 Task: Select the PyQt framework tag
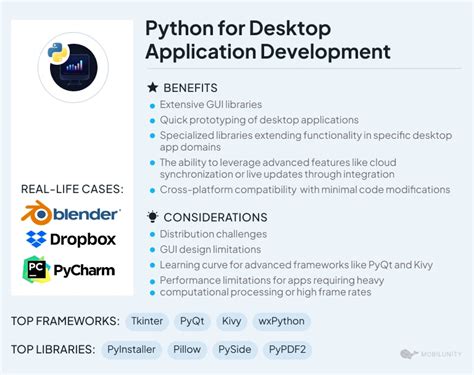(x=192, y=321)
